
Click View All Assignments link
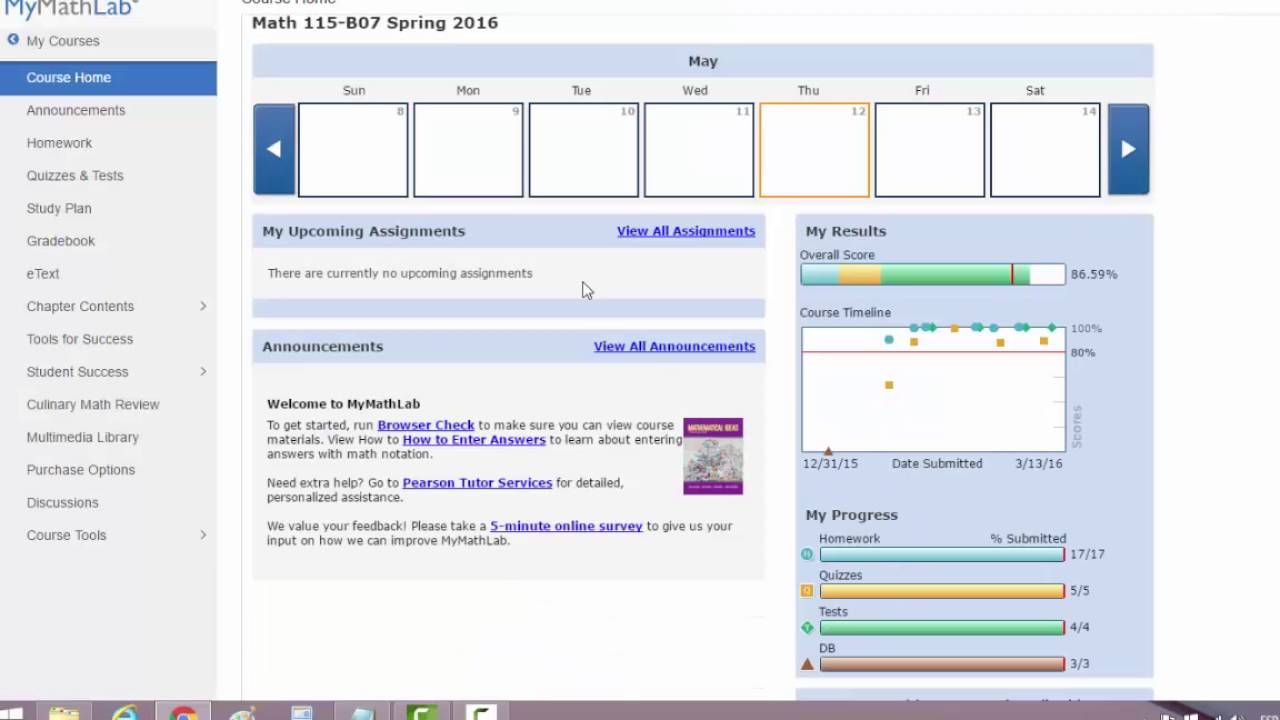[686, 231]
